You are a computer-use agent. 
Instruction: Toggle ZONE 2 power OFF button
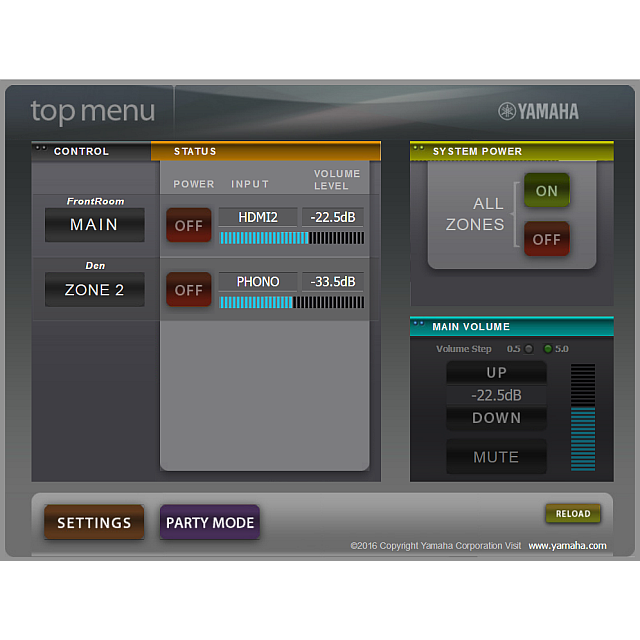click(189, 290)
